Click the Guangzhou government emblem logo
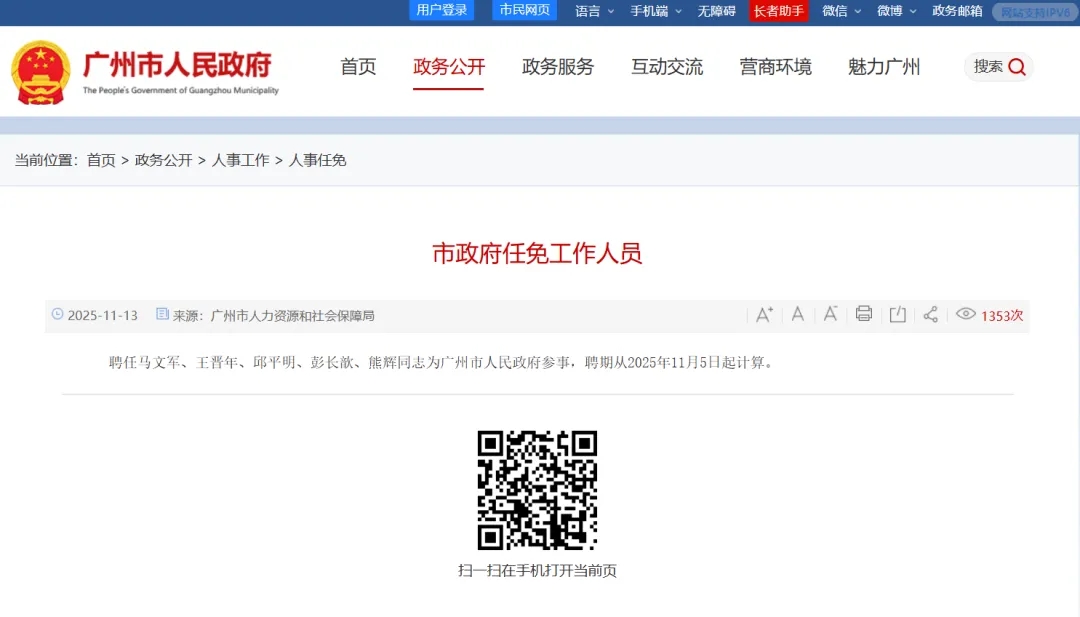This screenshot has height=617, width=1080. tap(41, 72)
